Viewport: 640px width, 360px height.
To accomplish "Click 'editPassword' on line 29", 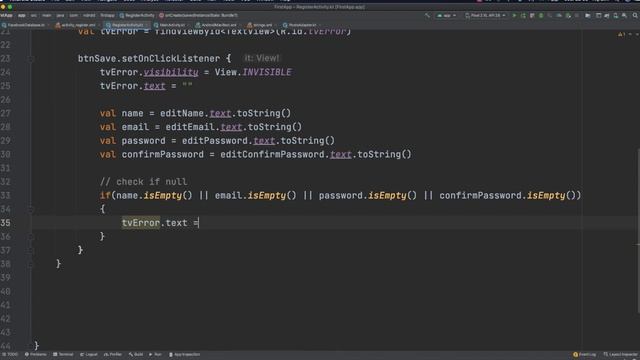I will pyautogui.click(x=215, y=141).
